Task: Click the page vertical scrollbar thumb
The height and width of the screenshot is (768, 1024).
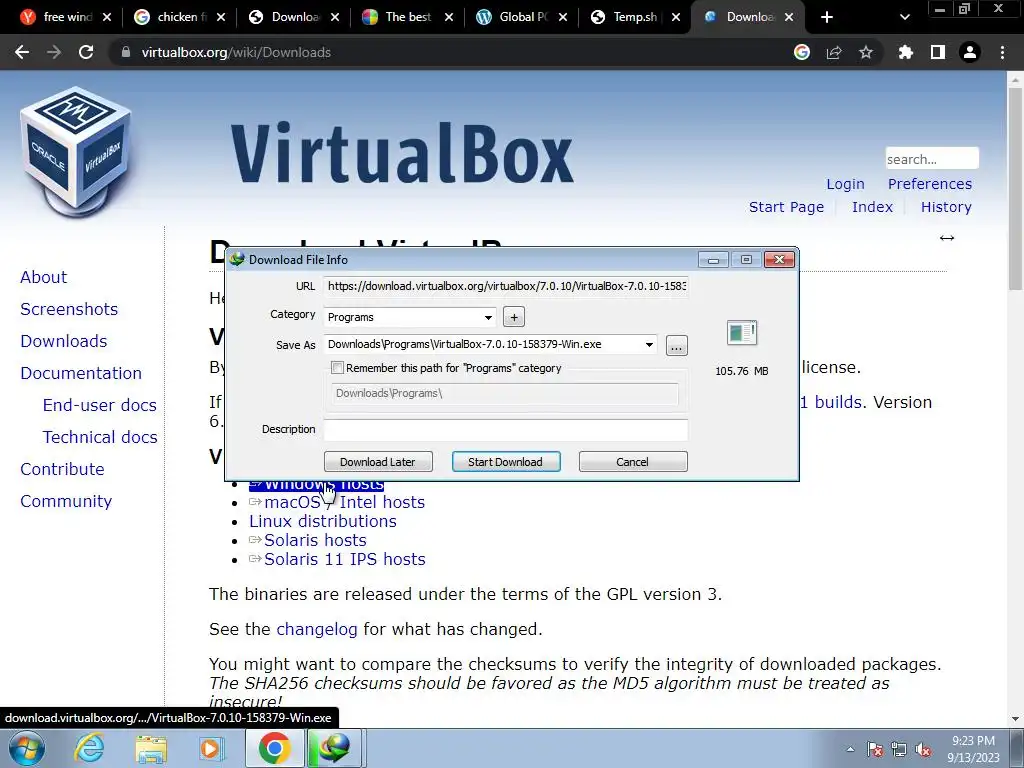Action: (x=1016, y=189)
